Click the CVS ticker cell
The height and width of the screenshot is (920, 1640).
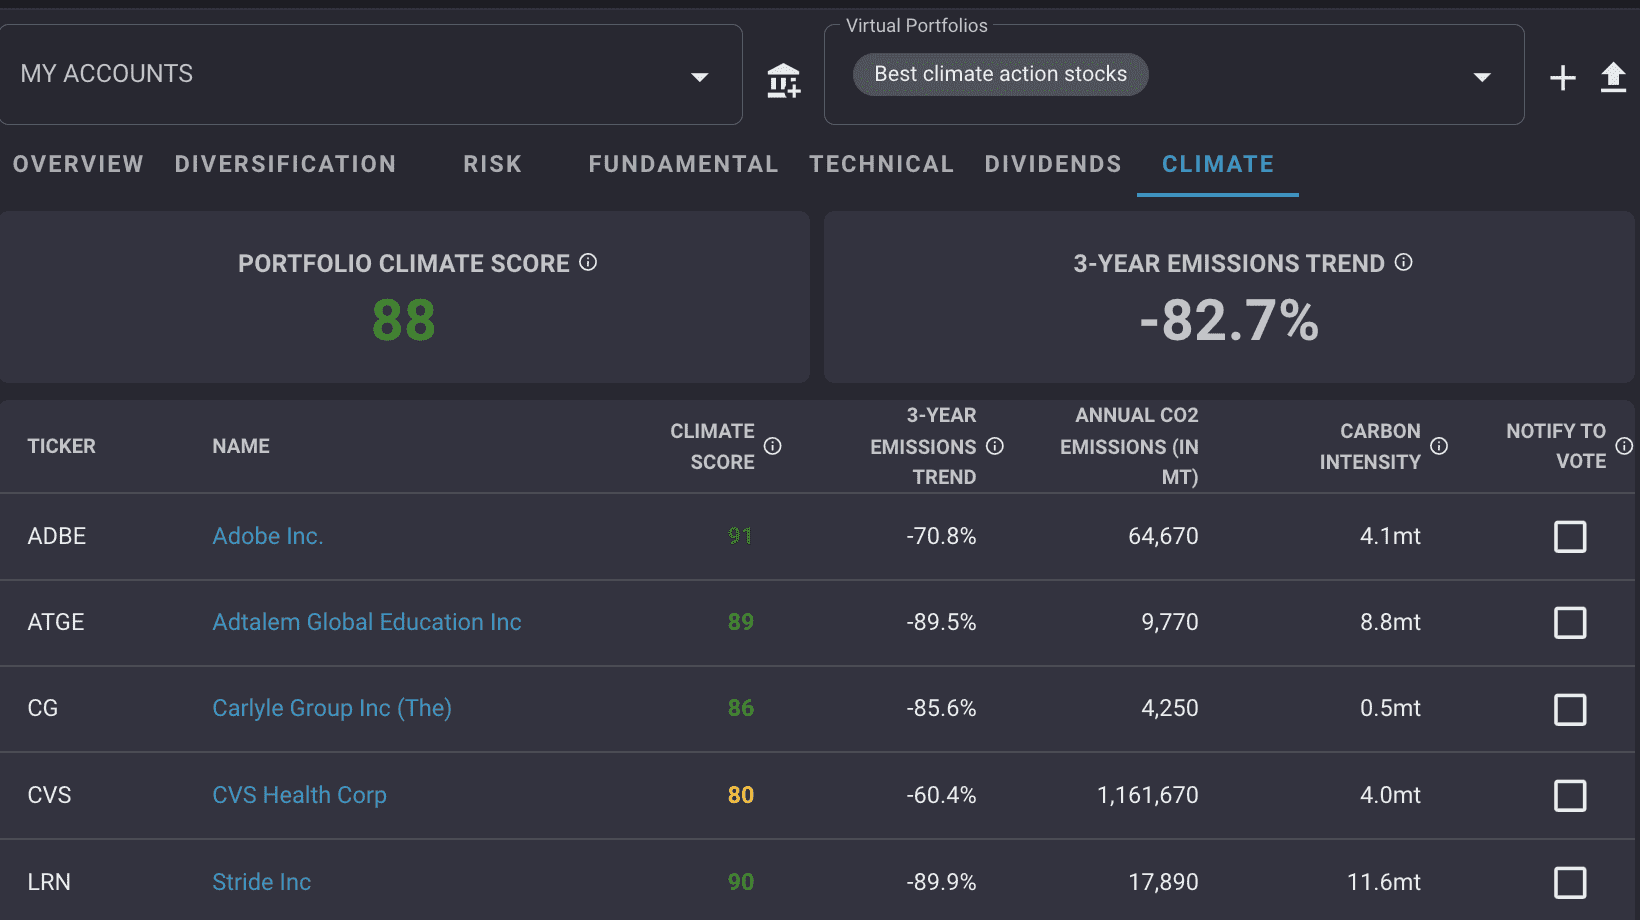(49, 795)
